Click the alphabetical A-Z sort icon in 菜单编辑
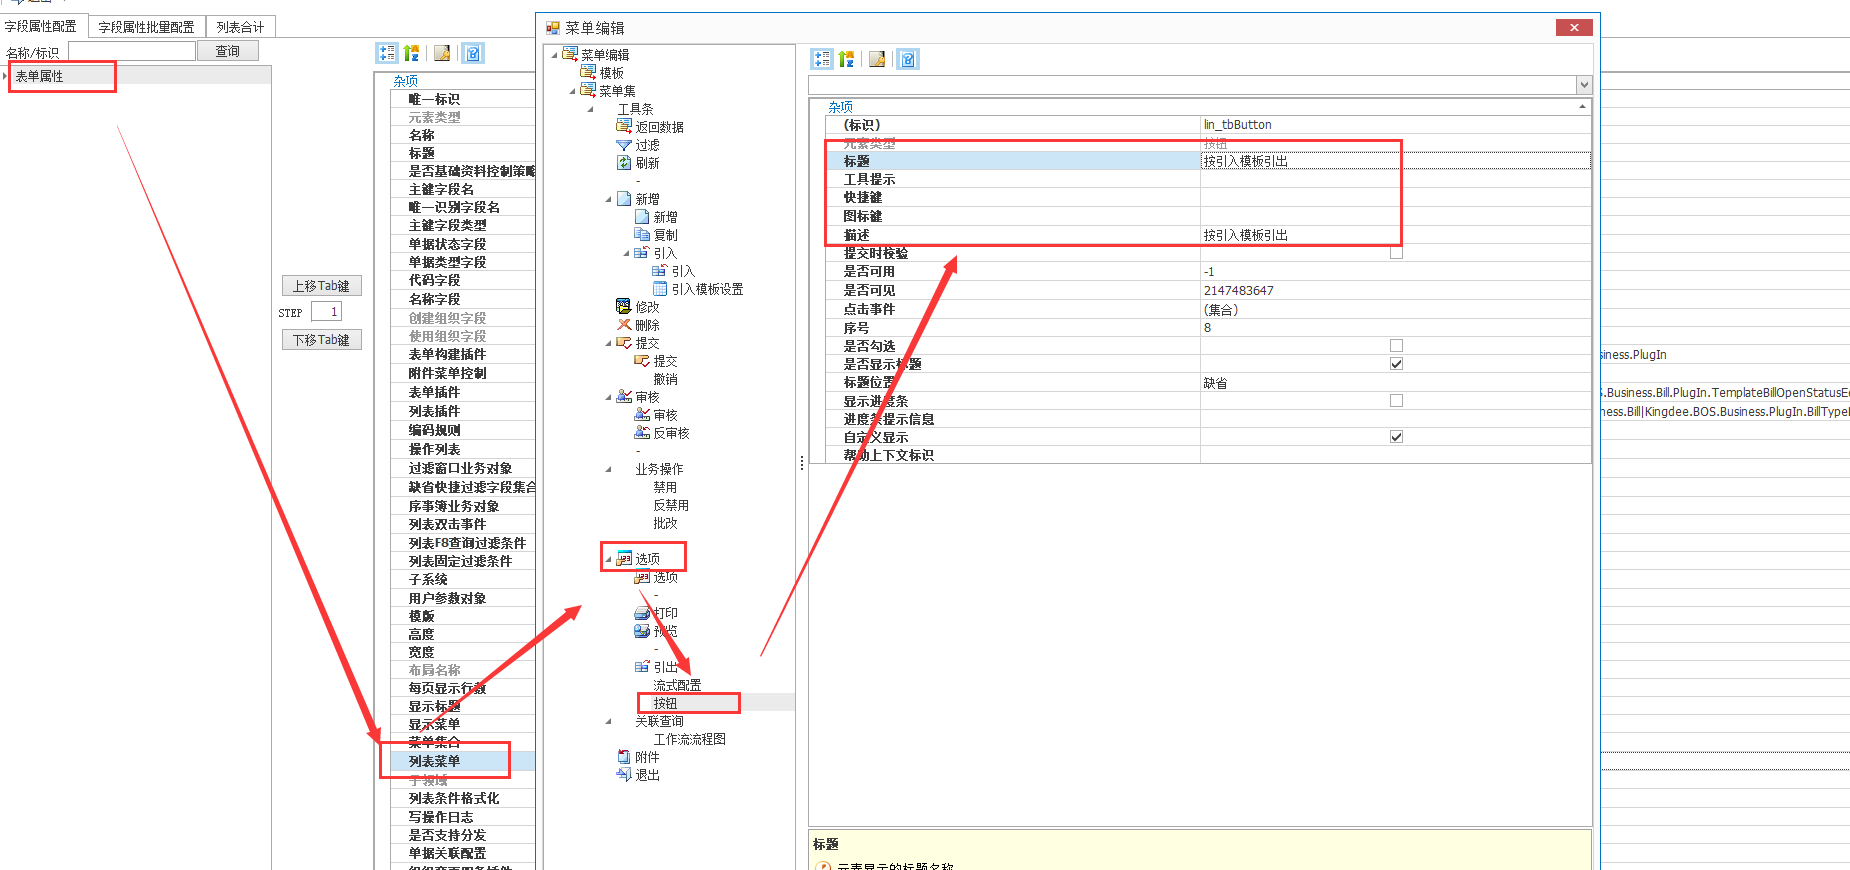 pyautogui.click(x=847, y=59)
